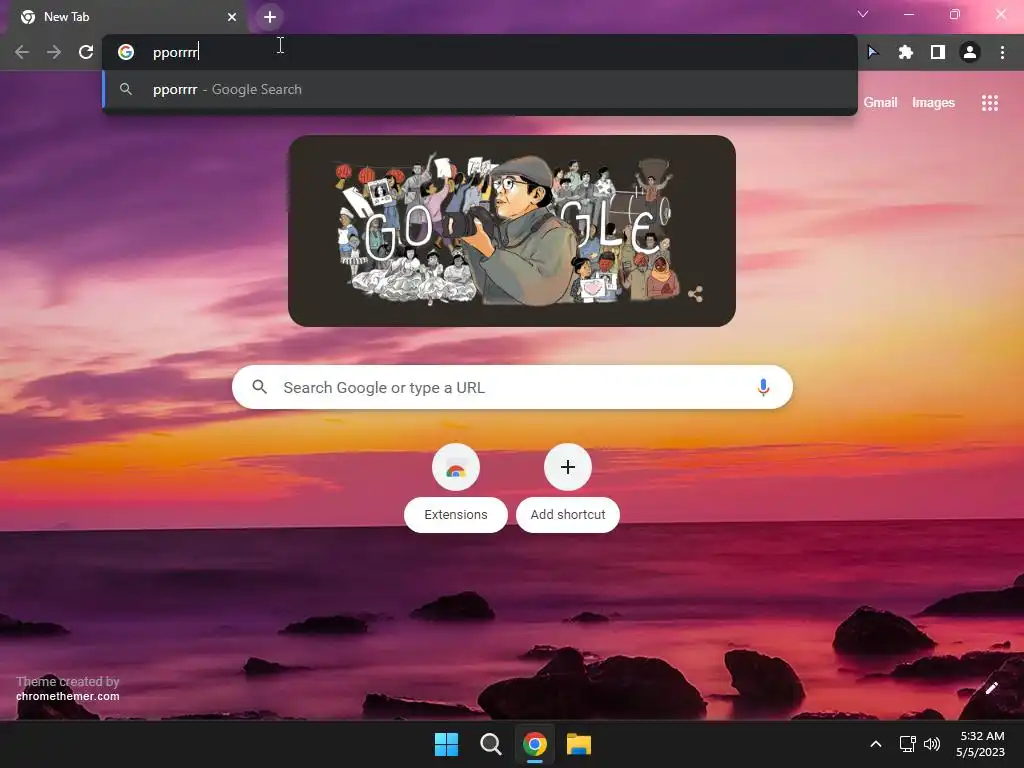The width and height of the screenshot is (1024, 768).
Task: Open the Windows Start menu
Action: click(447, 744)
